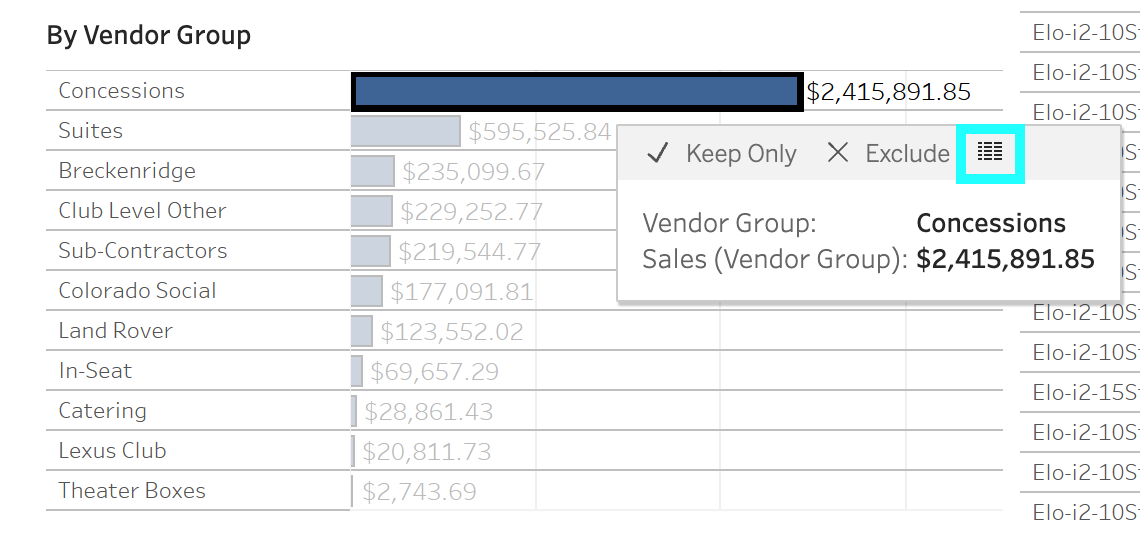
Task: Click the Theater Boxes label
Action: (132, 491)
